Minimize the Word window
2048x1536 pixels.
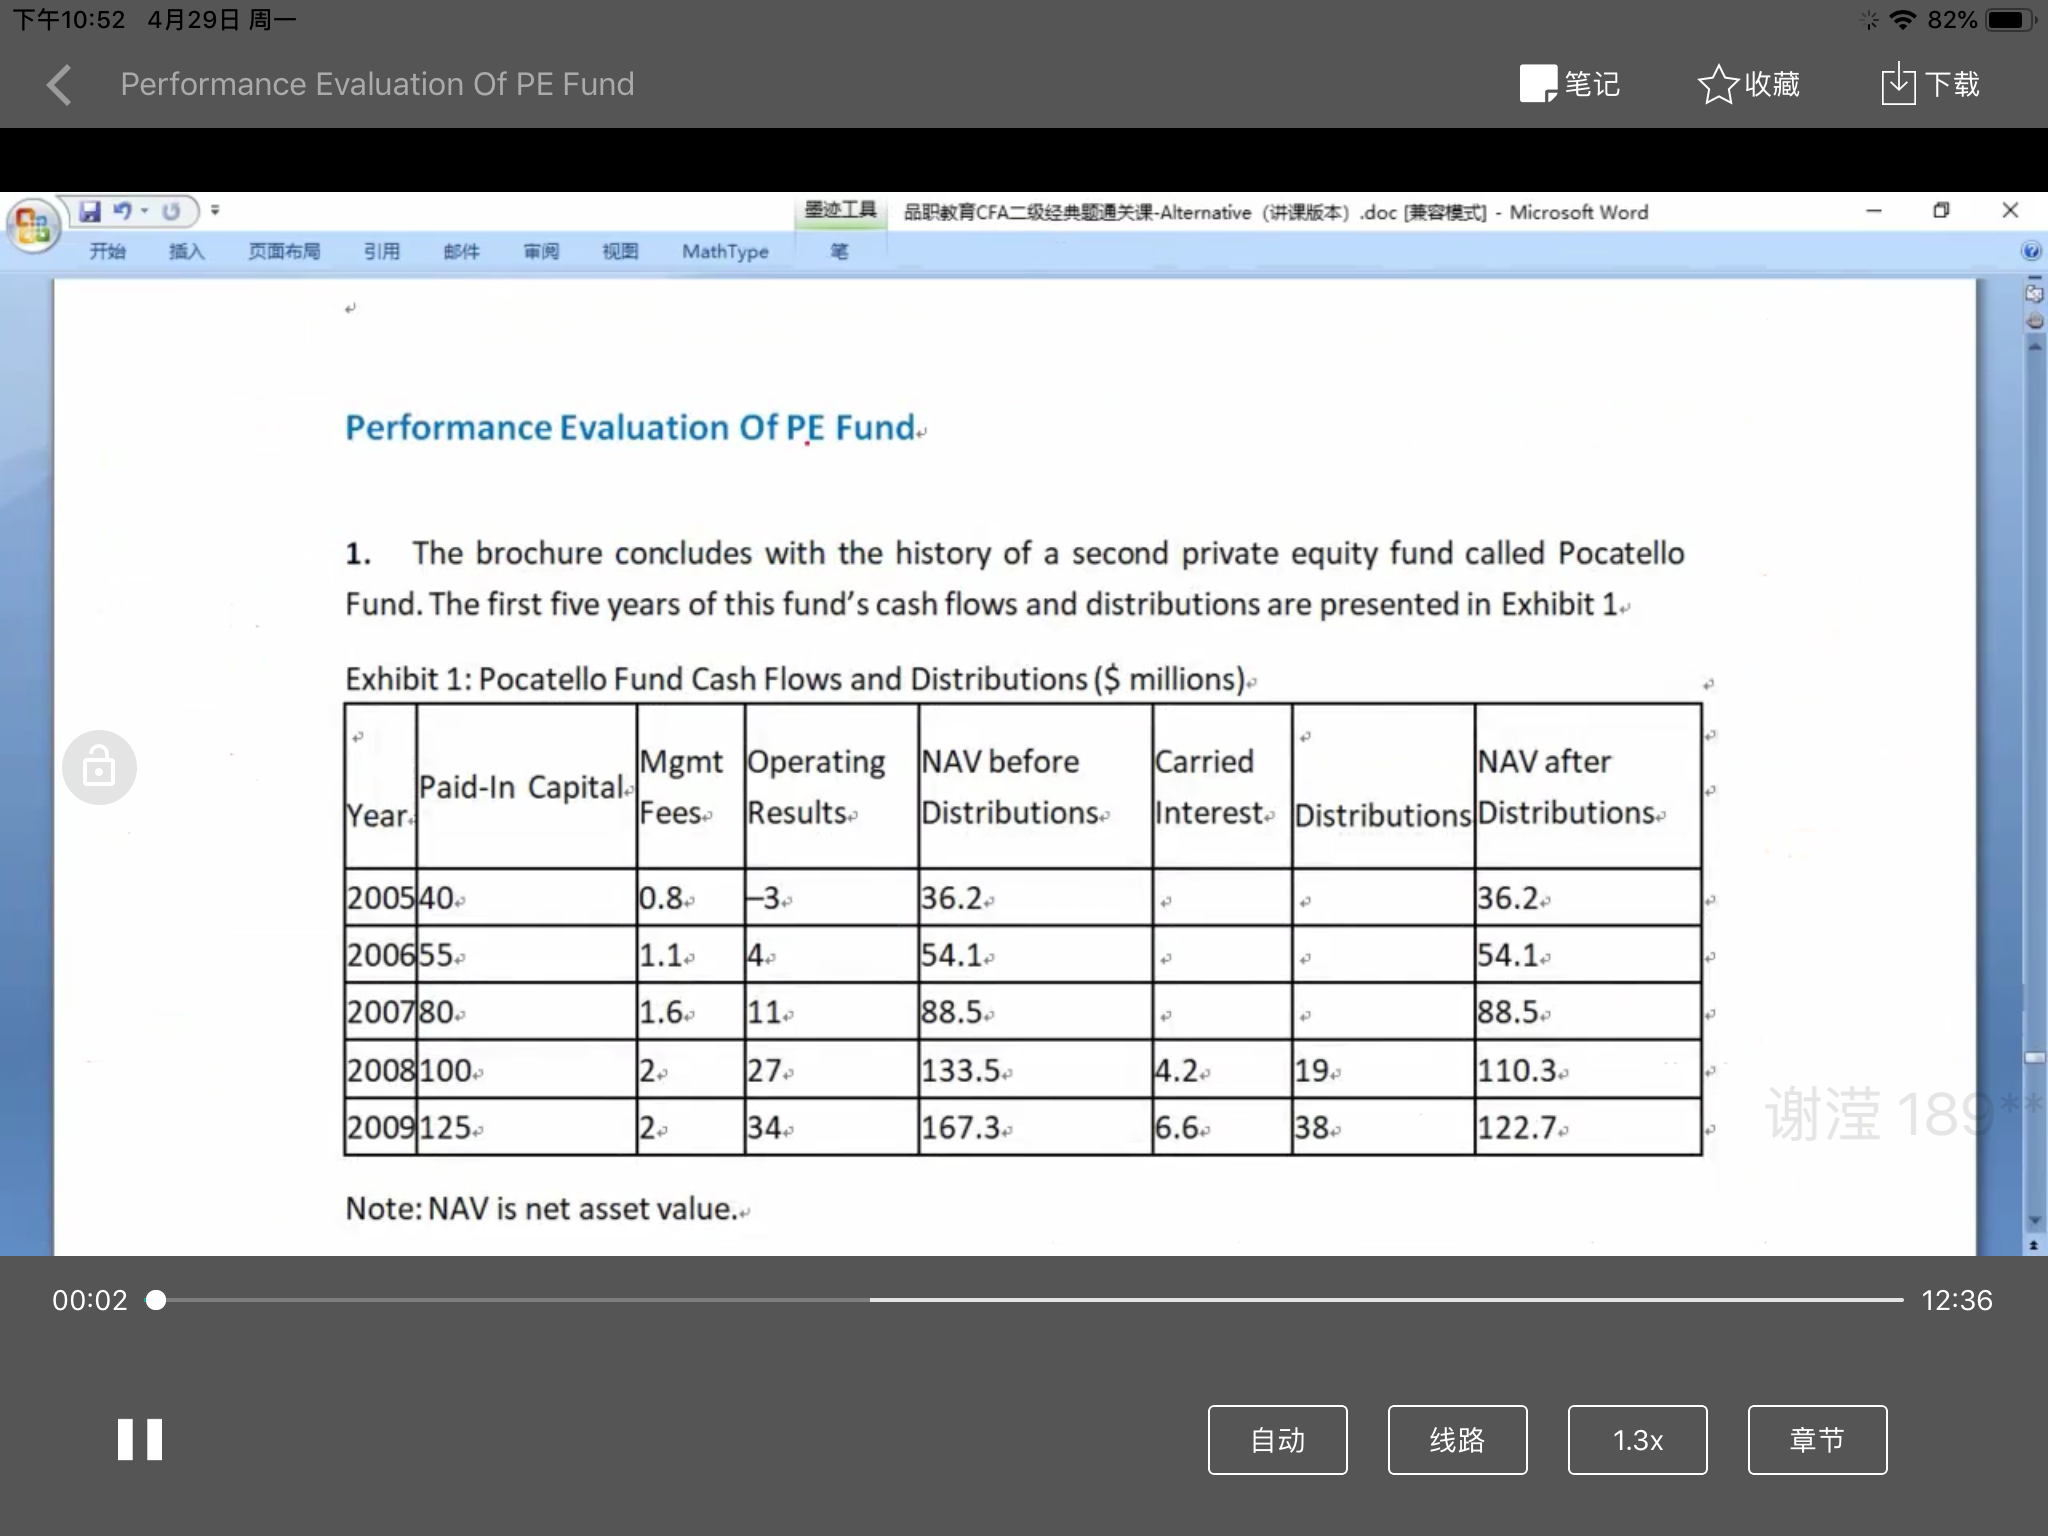(x=1874, y=211)
